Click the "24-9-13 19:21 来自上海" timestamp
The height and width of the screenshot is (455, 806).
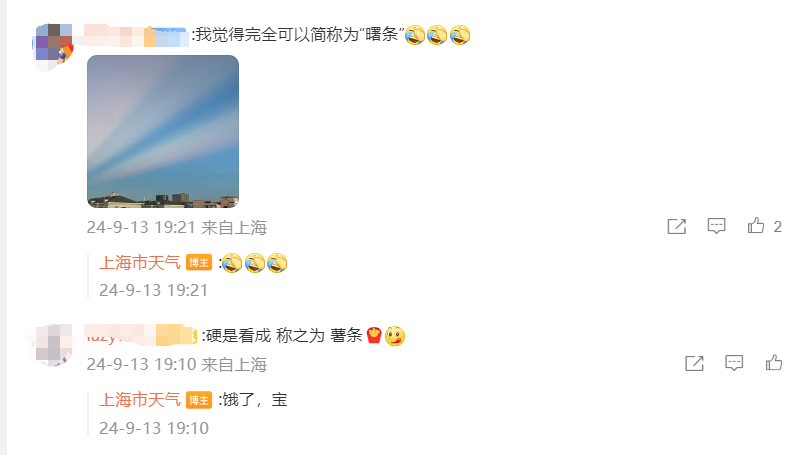coord(177,227)
